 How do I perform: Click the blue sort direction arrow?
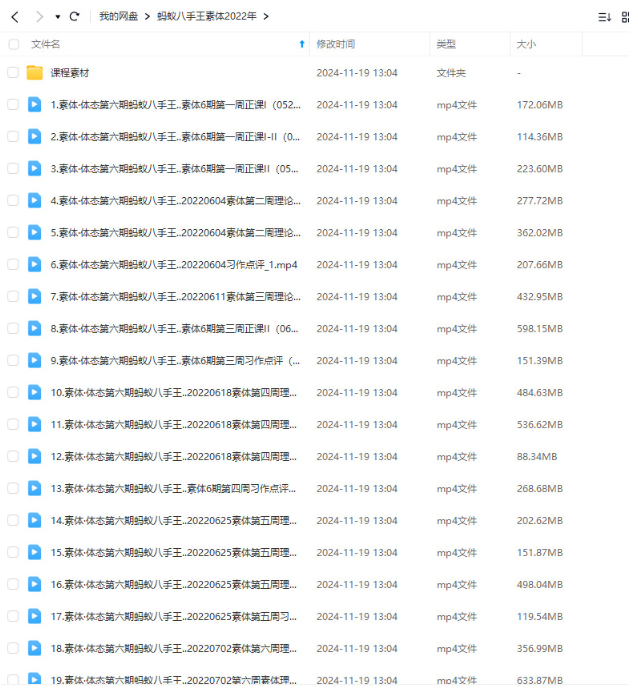(x=302, y=44)
